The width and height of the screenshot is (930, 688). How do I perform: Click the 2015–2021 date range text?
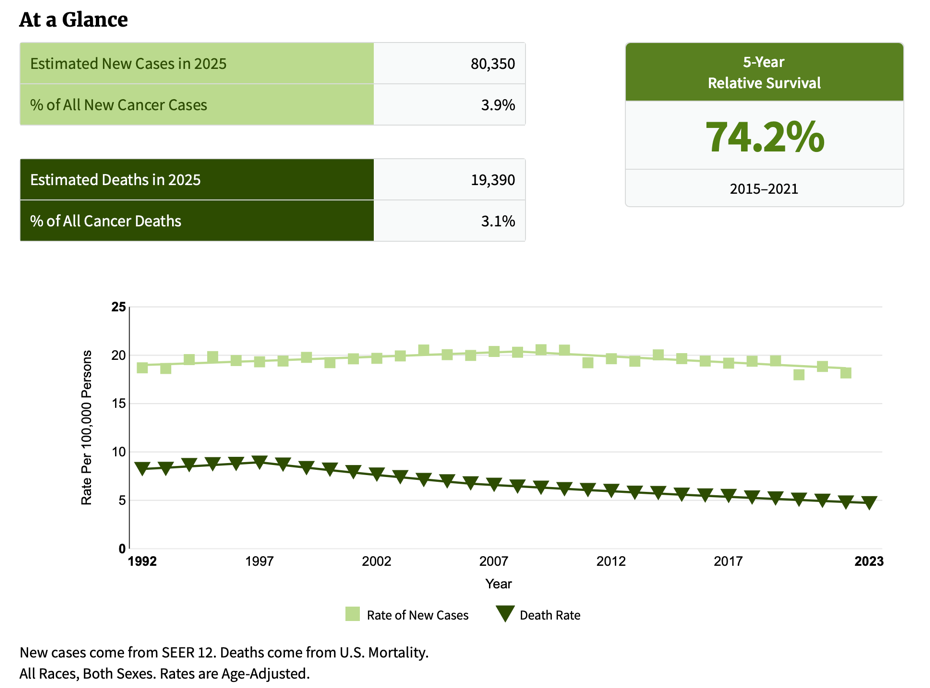point(764,188)
